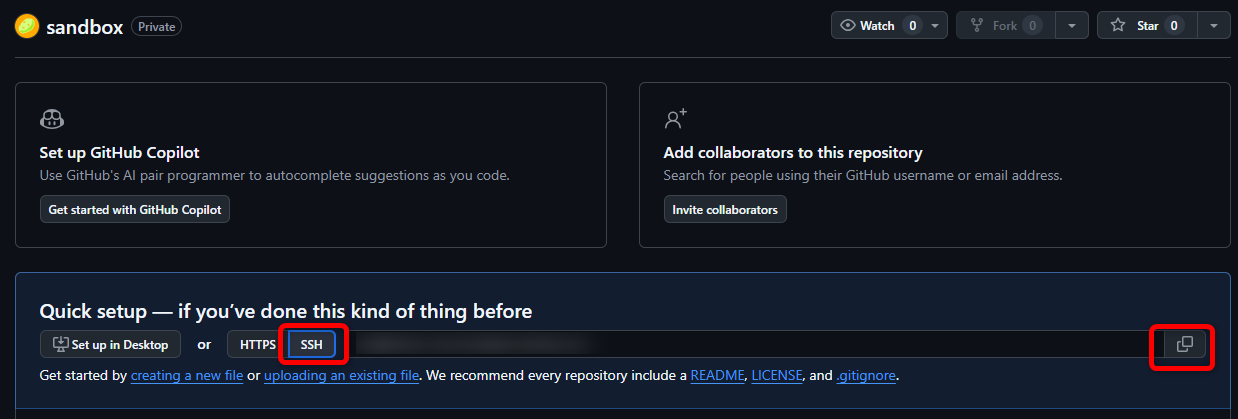
Task: Click the desktop download icon
Action: point(60,345)
